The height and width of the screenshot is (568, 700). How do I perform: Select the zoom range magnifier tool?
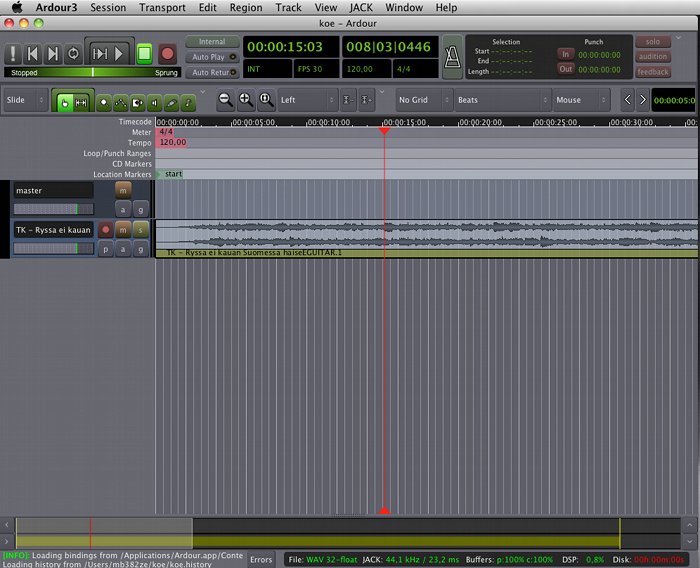click(104, 103)
